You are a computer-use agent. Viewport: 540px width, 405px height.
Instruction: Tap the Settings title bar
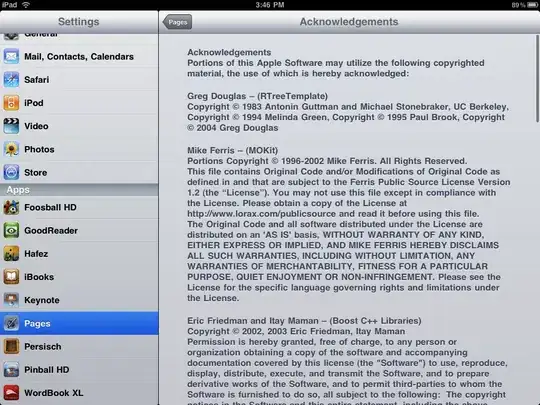(x=79, y=22)
